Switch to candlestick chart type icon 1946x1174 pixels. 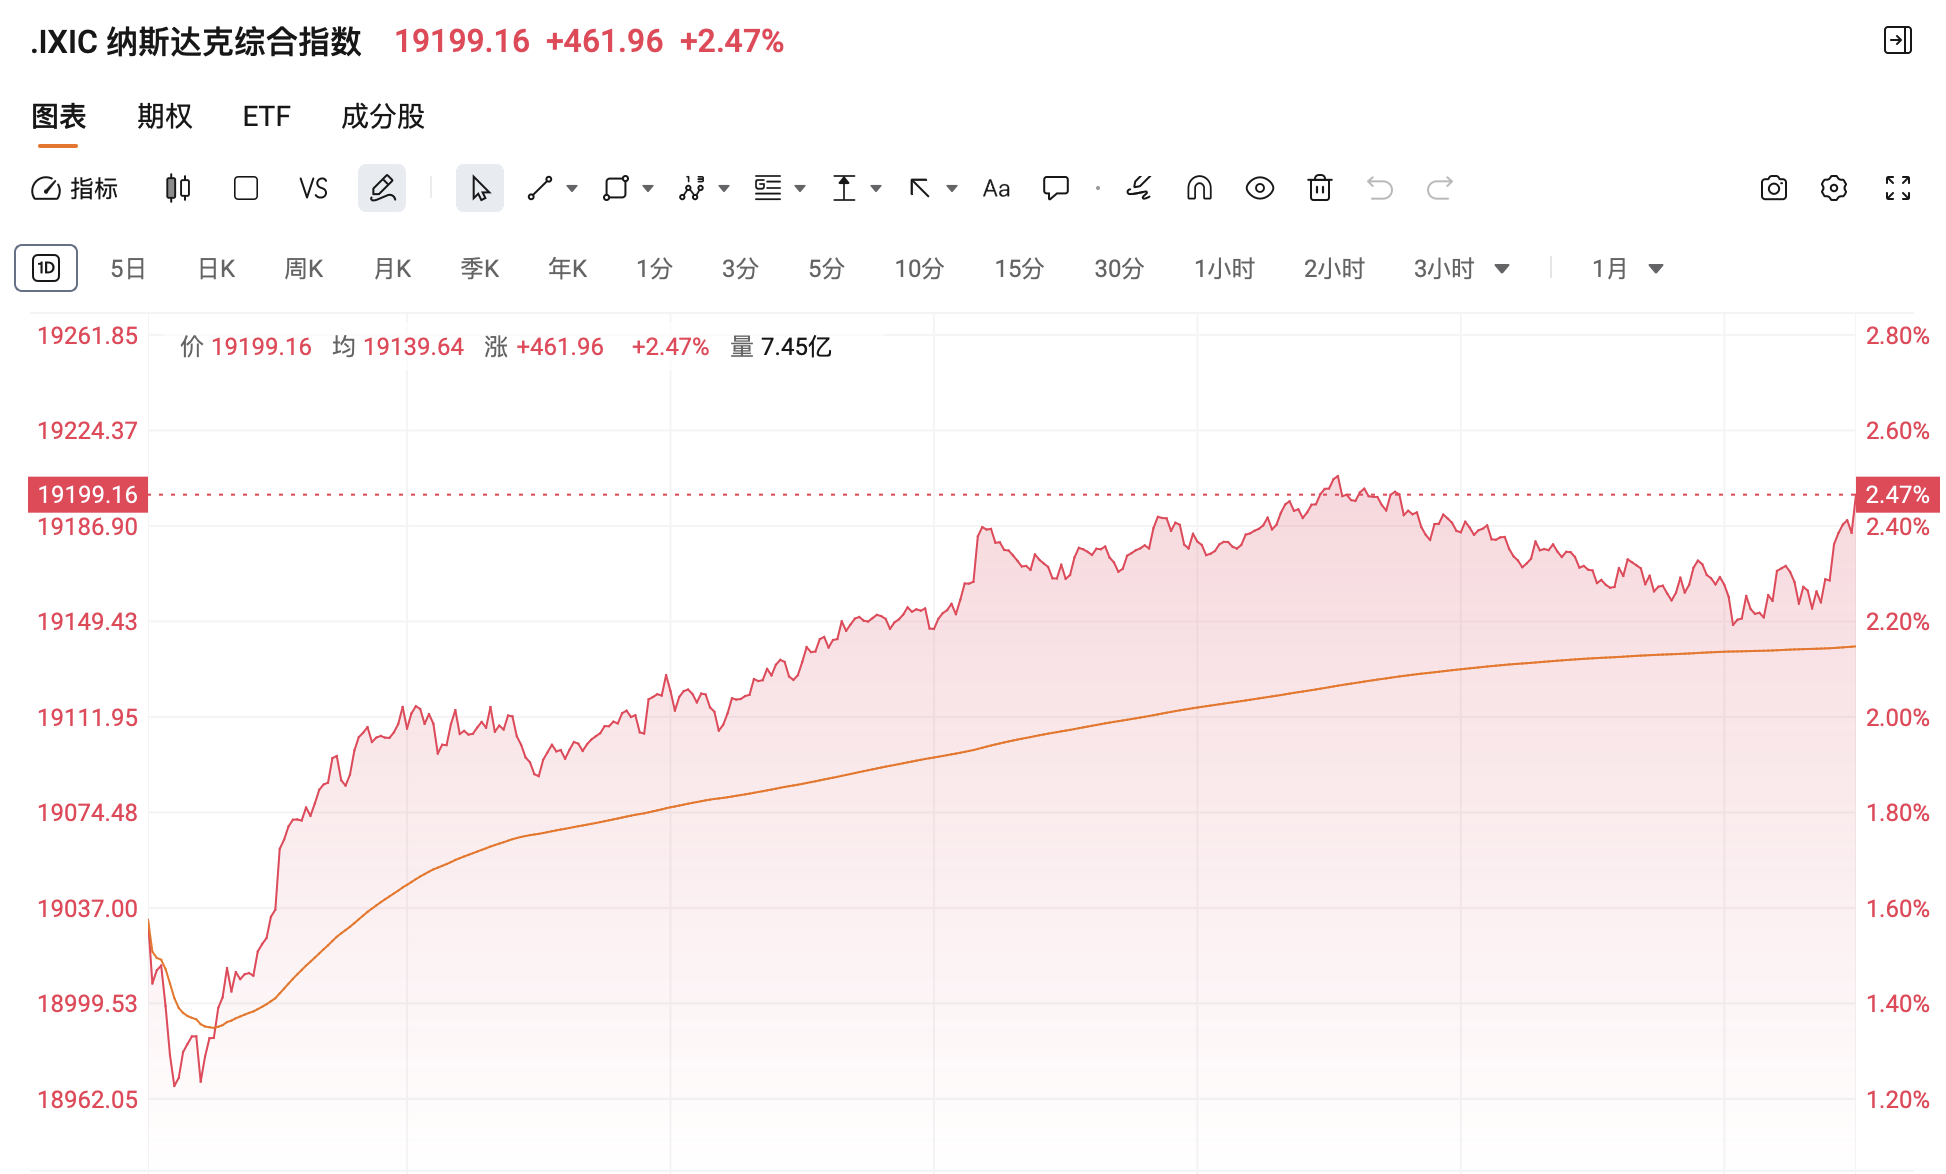coord(178,188)
